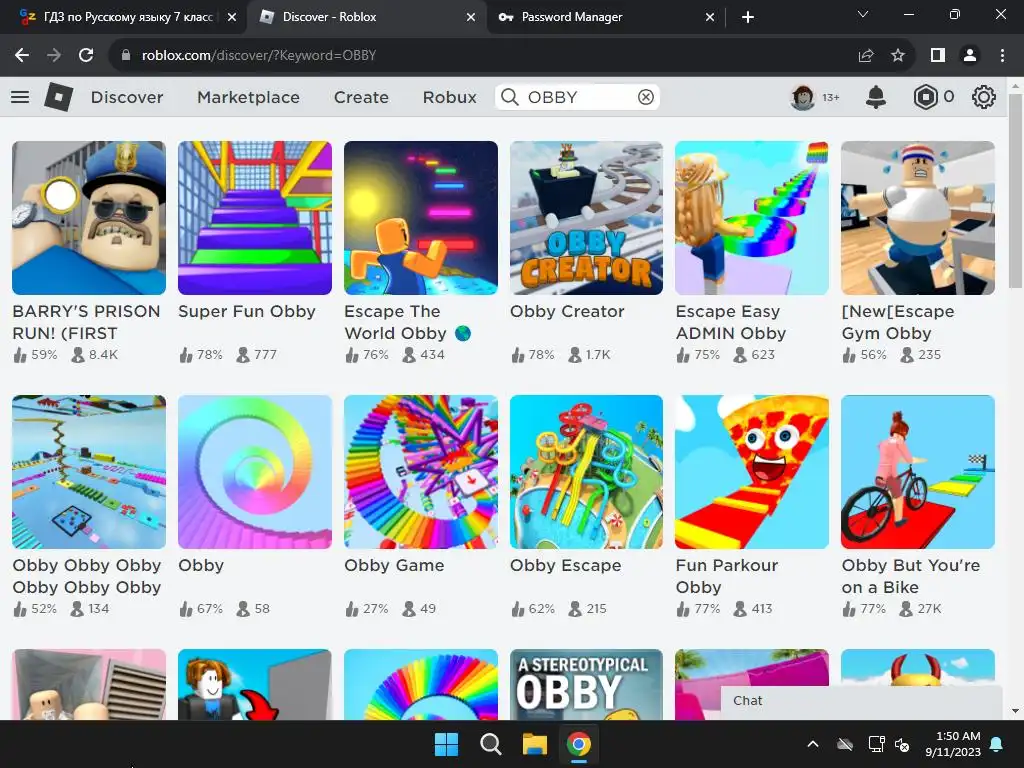
Task: Clear the OBBY search field
Action: click(645, 97)
